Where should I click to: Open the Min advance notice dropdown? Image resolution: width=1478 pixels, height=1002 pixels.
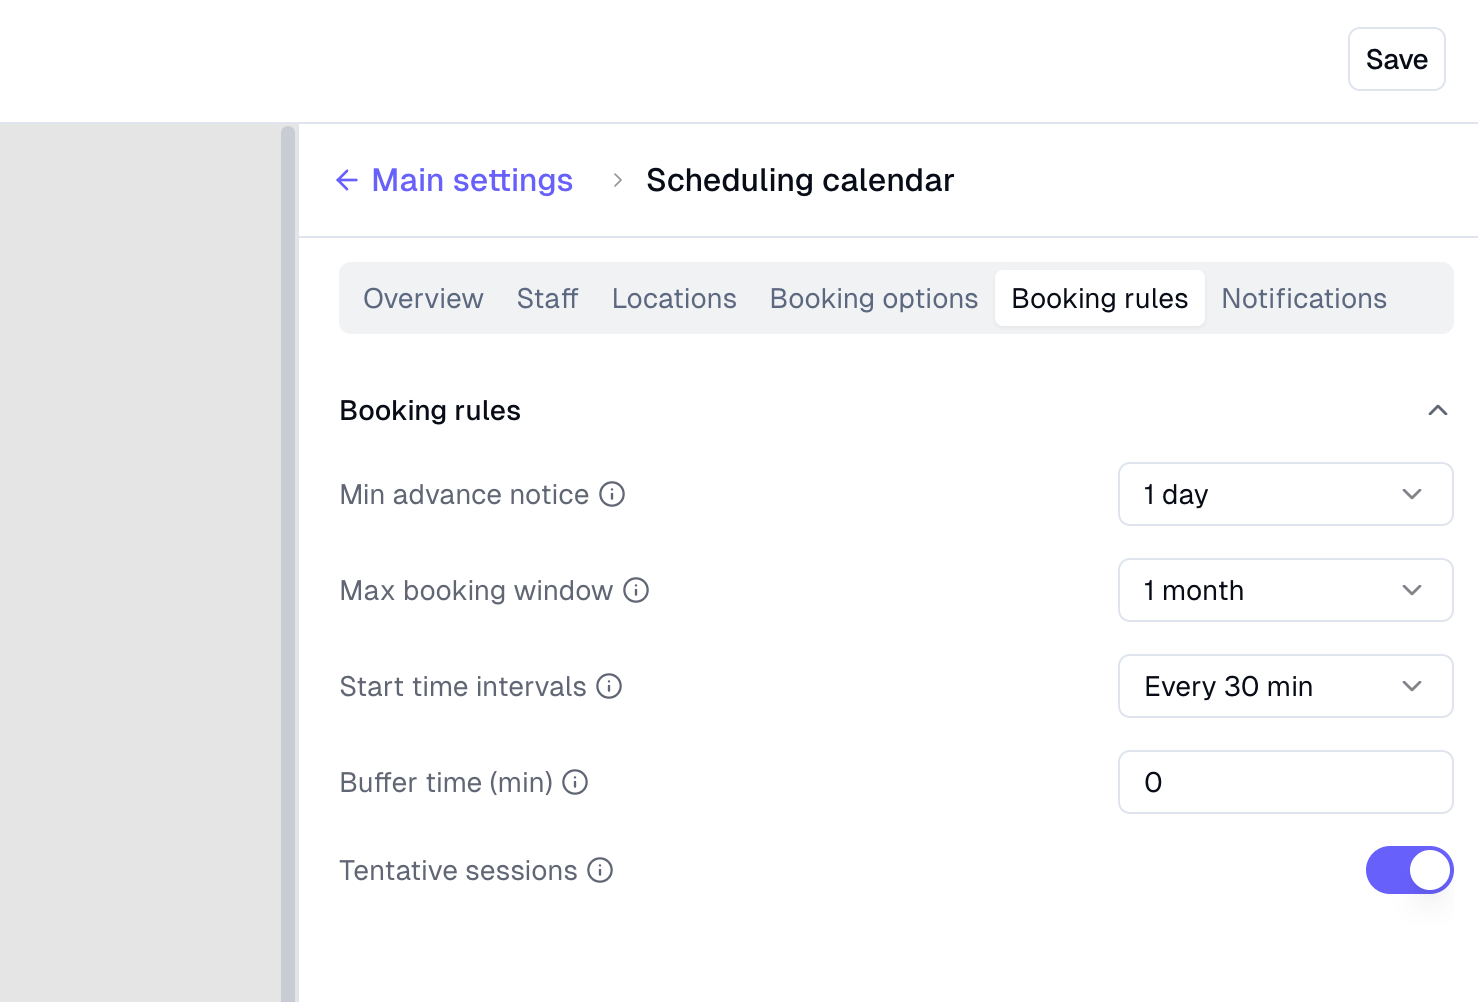pyautogui.click(x=1285, y=494)
